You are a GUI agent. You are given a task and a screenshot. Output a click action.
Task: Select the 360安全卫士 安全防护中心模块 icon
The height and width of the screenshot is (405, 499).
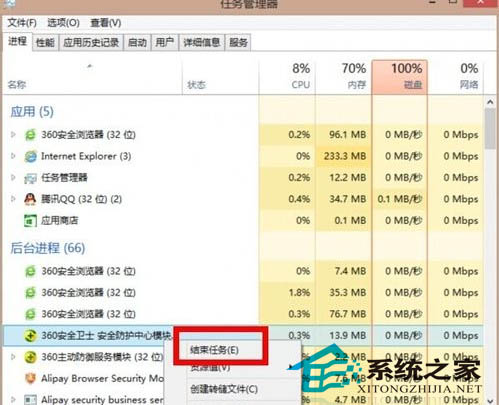(x=30, y=336)
